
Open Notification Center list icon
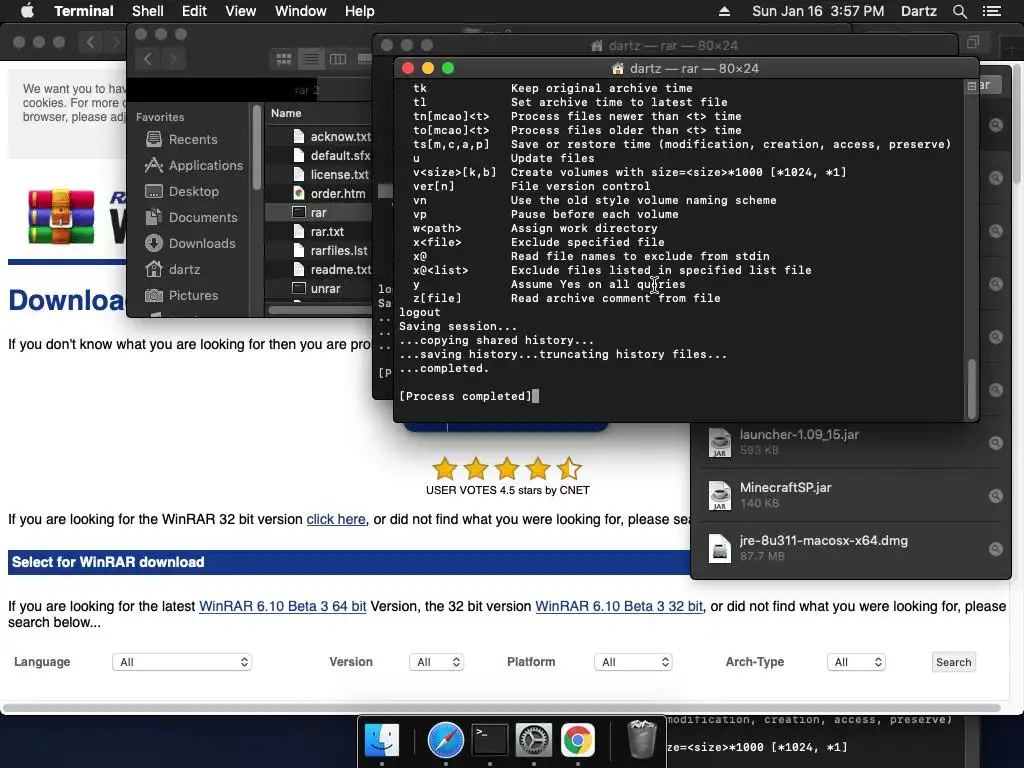coord(991,11)
